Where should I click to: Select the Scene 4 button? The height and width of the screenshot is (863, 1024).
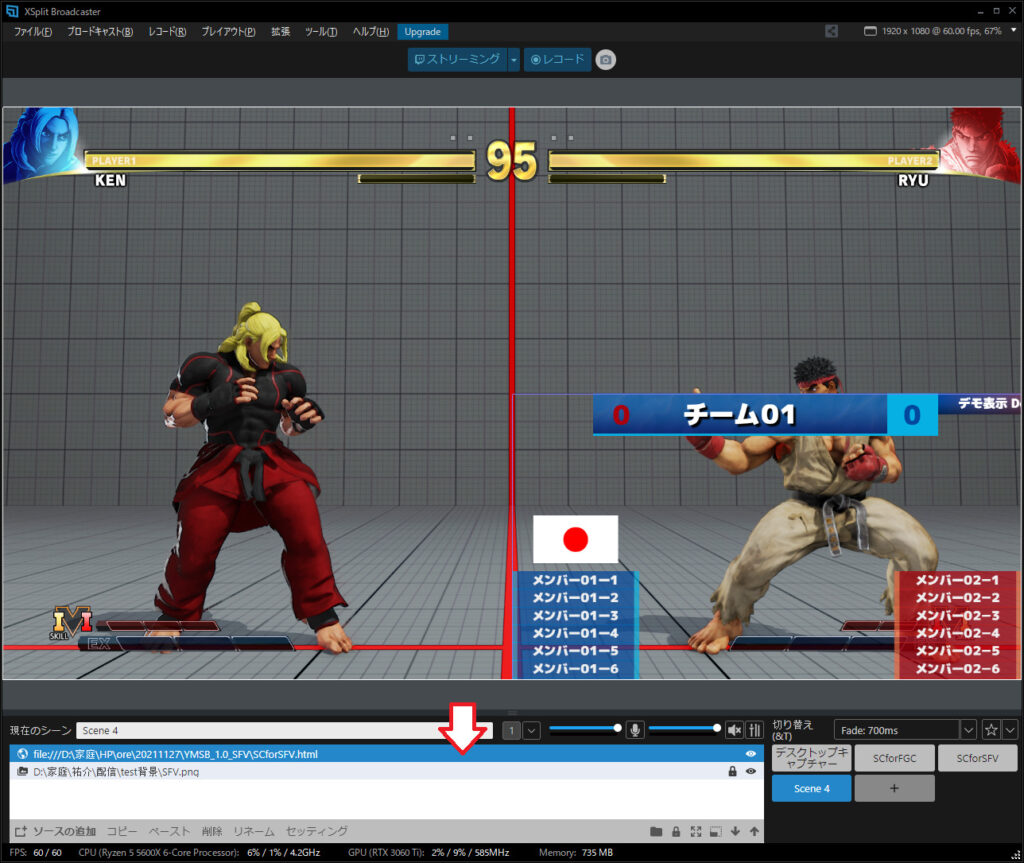(811, 788)
